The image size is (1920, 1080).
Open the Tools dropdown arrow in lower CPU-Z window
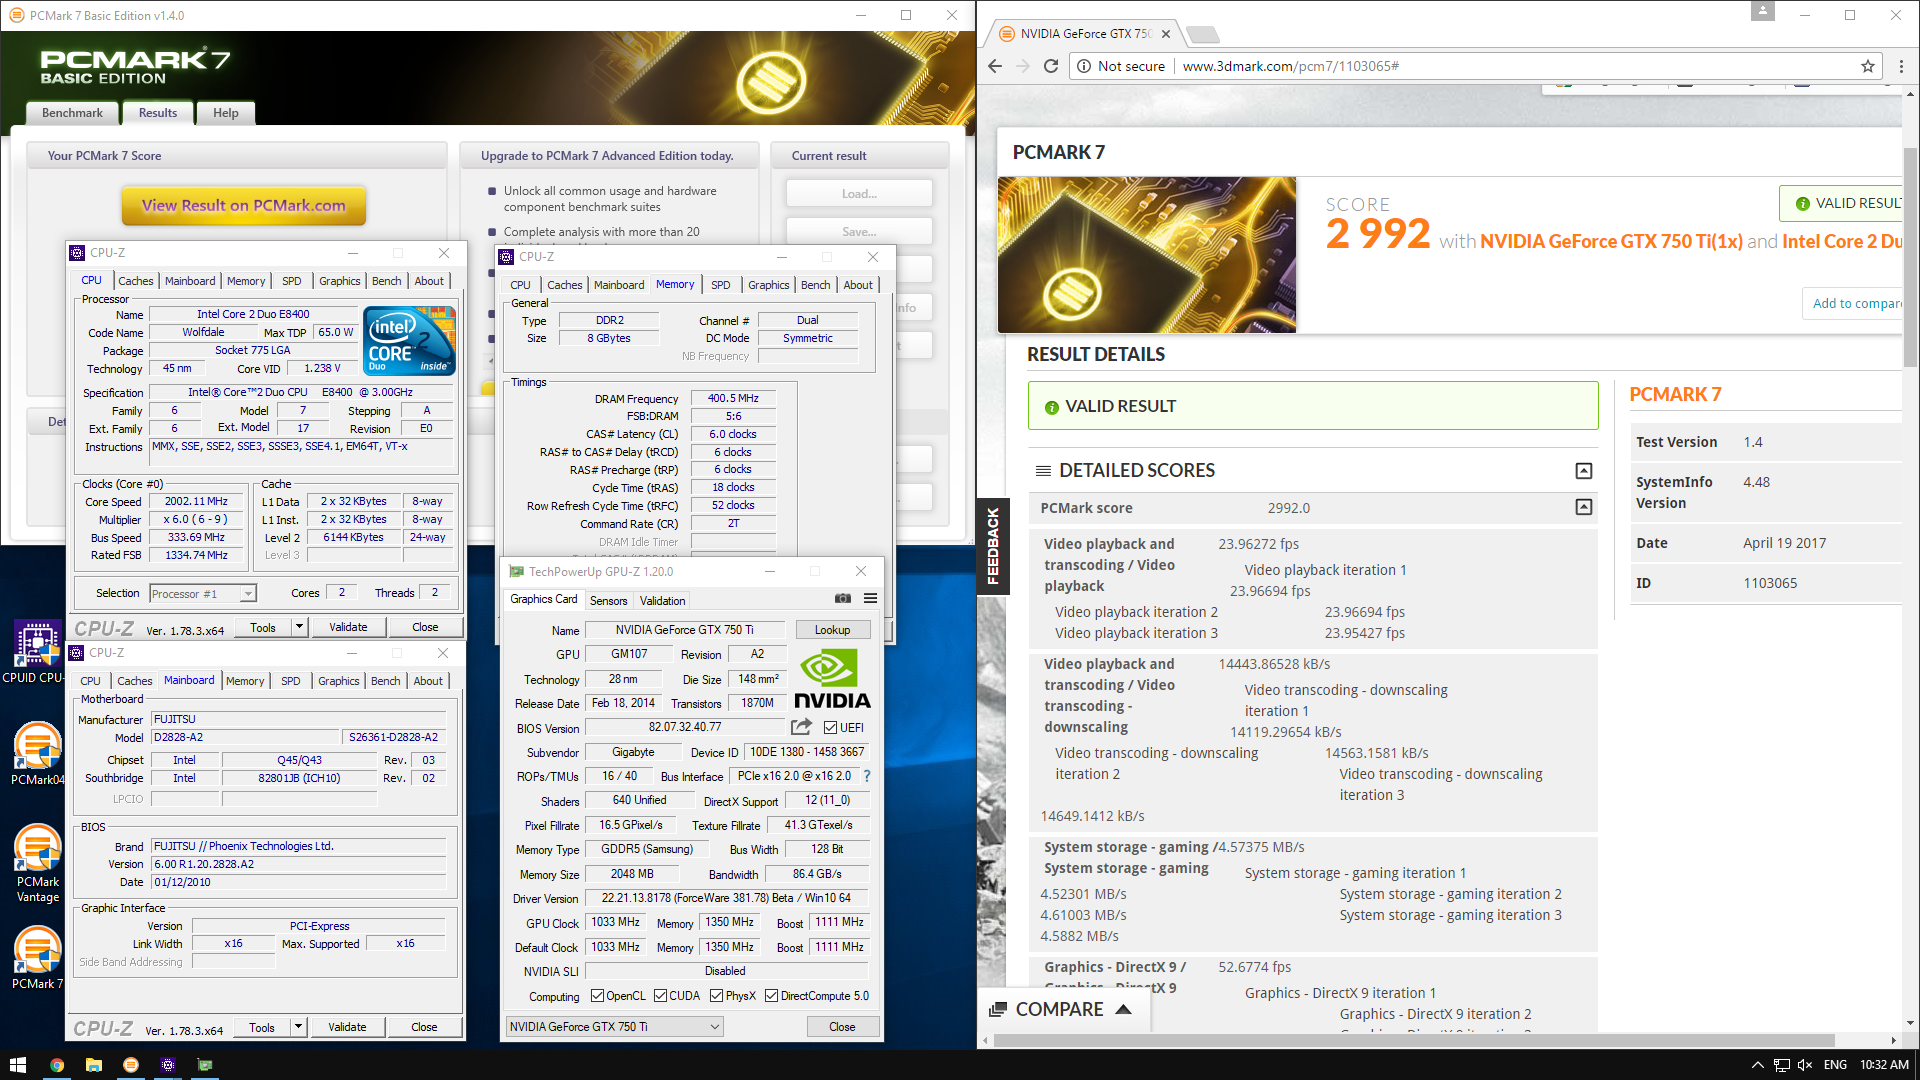pyautogui.click(x=297, y=1026)
